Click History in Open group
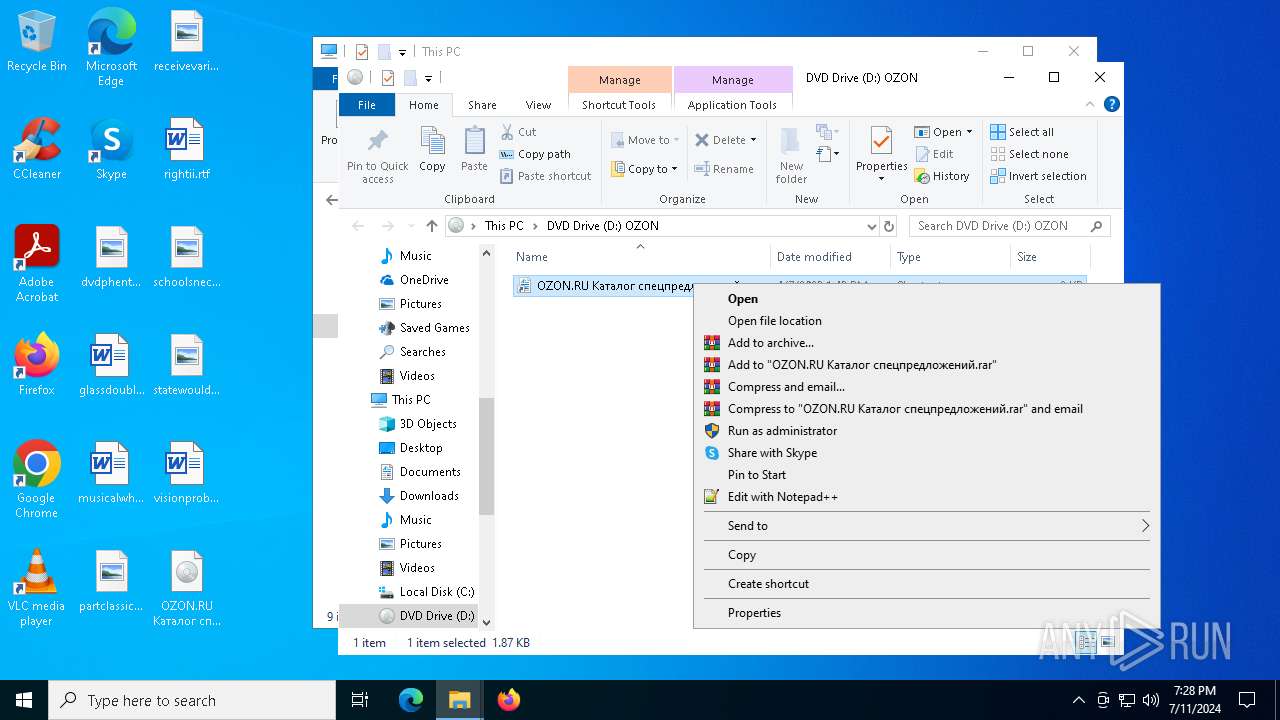Screen dimensions: 1280x720 (942, 176)
